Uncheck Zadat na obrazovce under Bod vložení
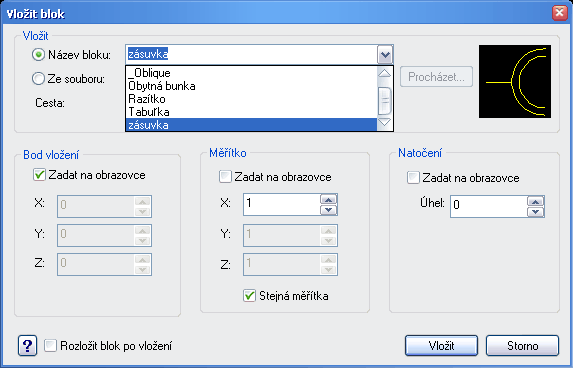Screen dimensions: 573x368 pos(39,175)
